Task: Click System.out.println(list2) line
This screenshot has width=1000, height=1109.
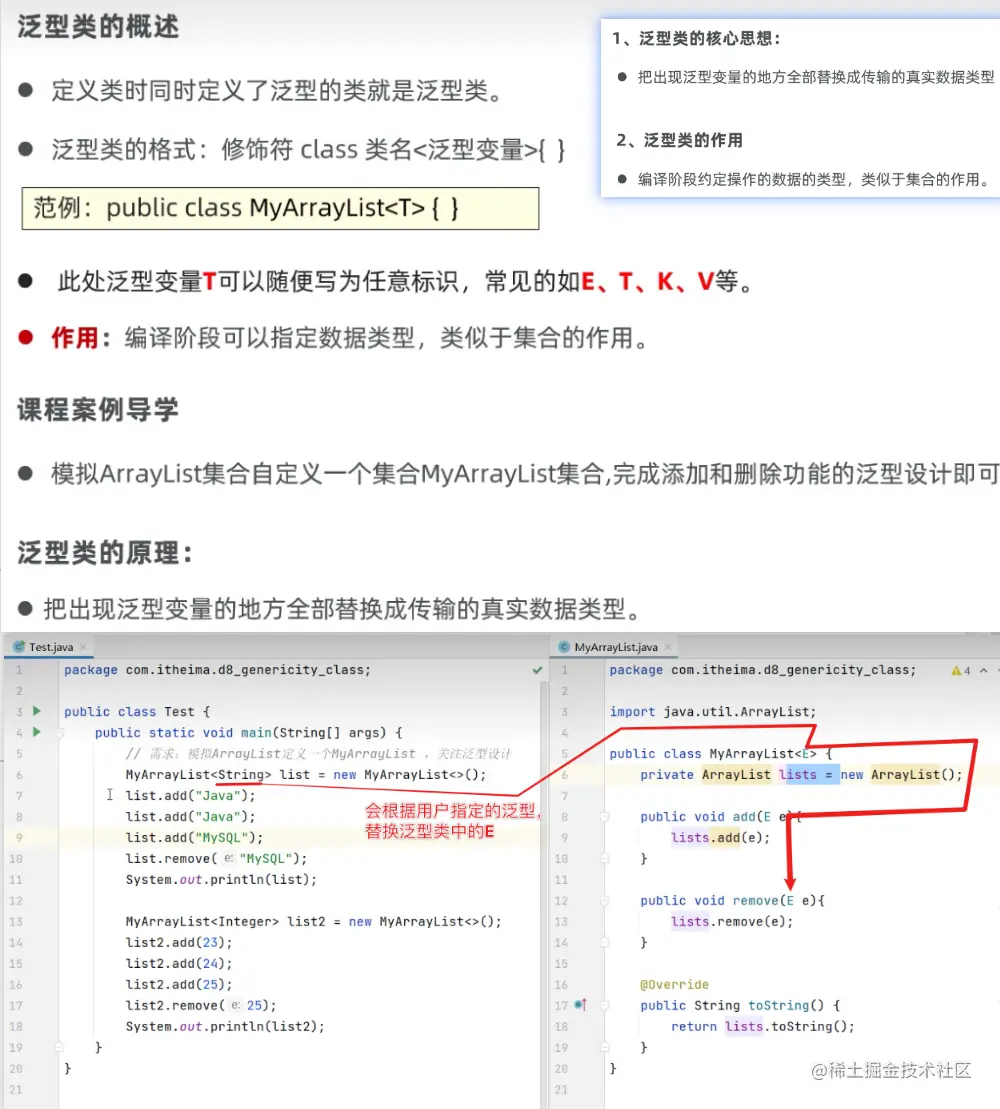Action: [225, 1026]
